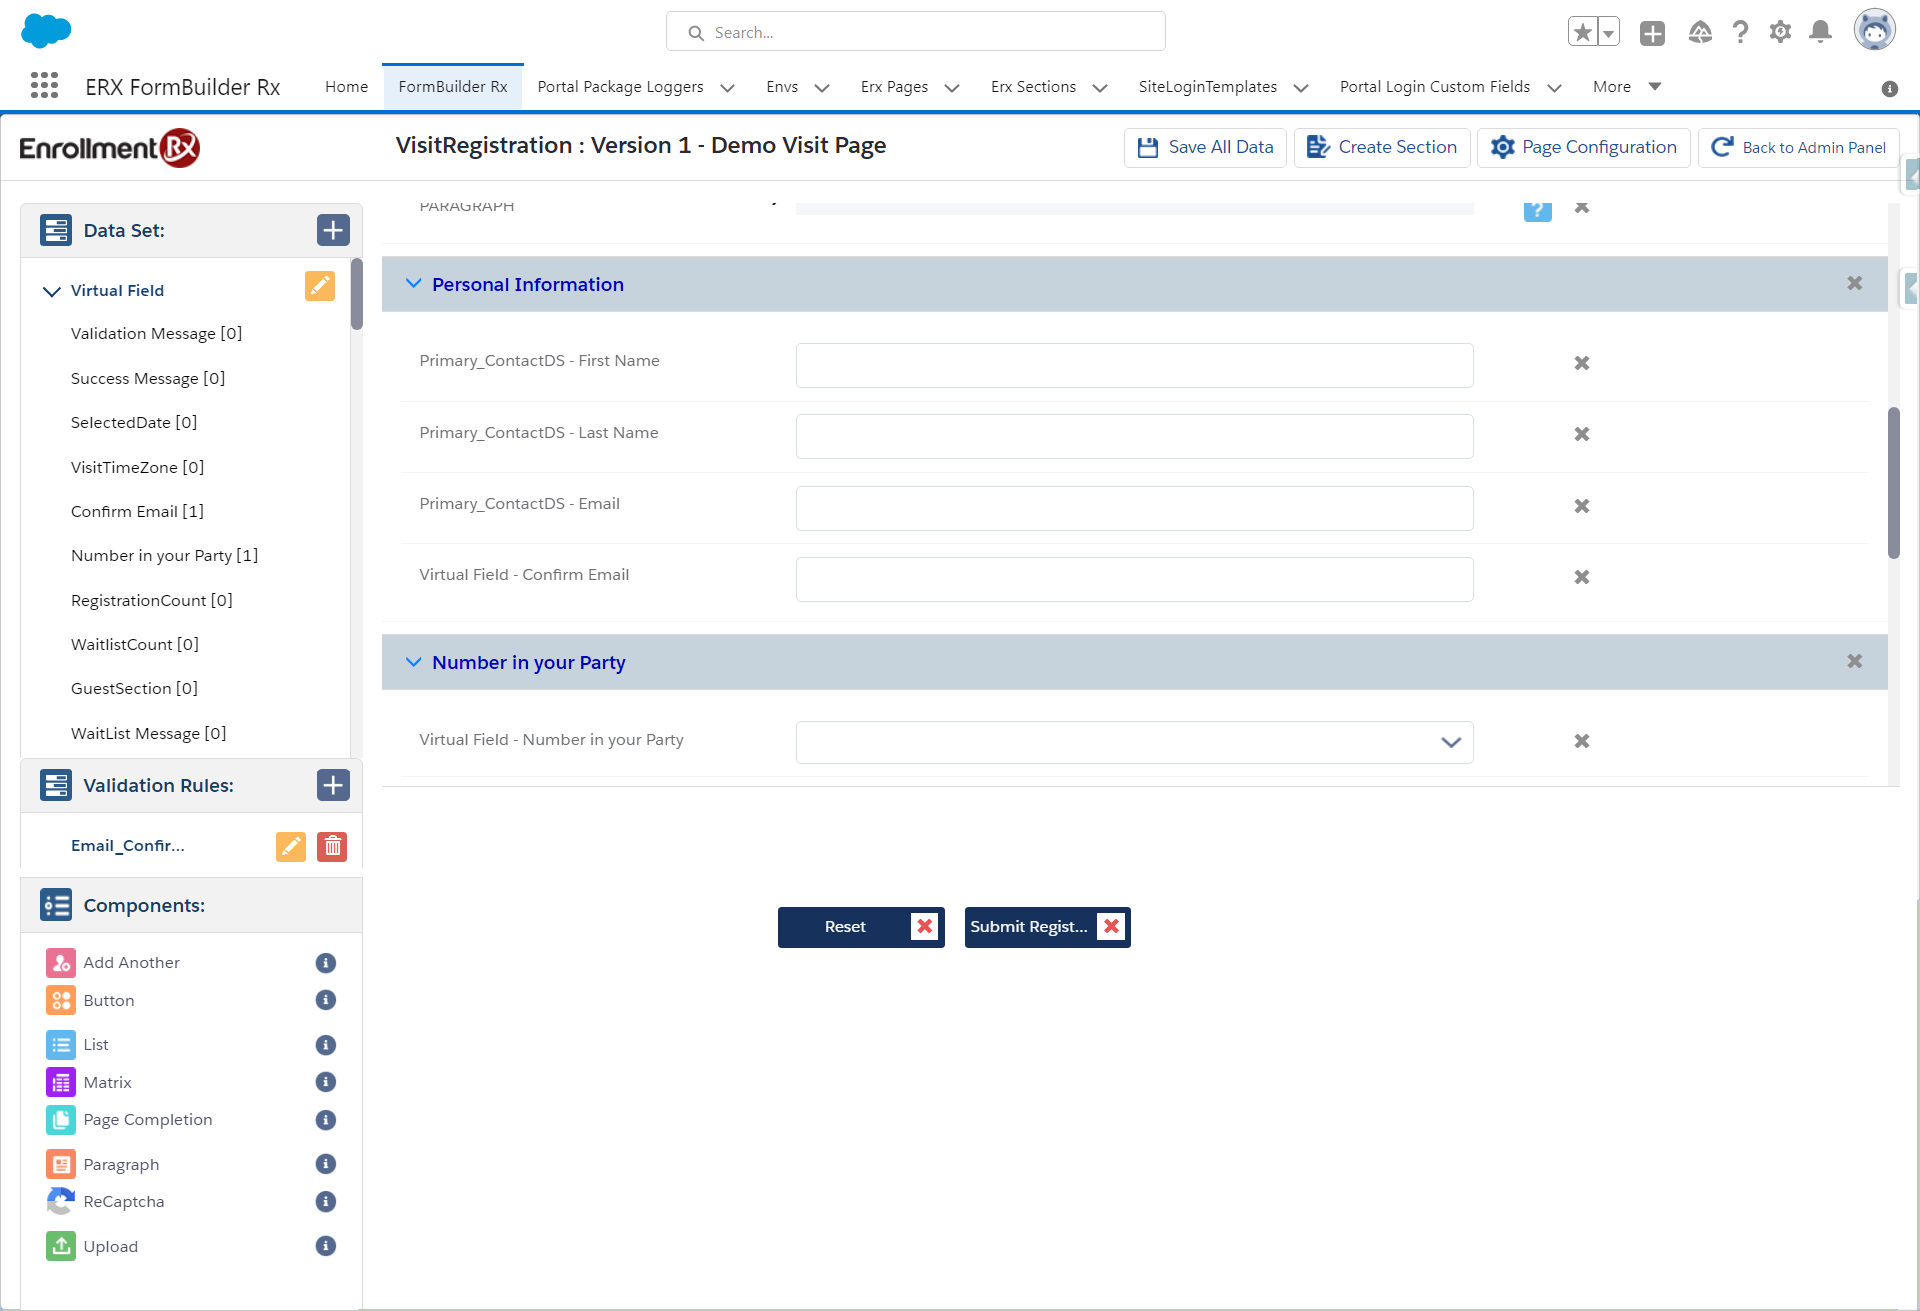Edit the Email_Confir validation rule
The image size is (1920, 1311).
tap(290, 847)
